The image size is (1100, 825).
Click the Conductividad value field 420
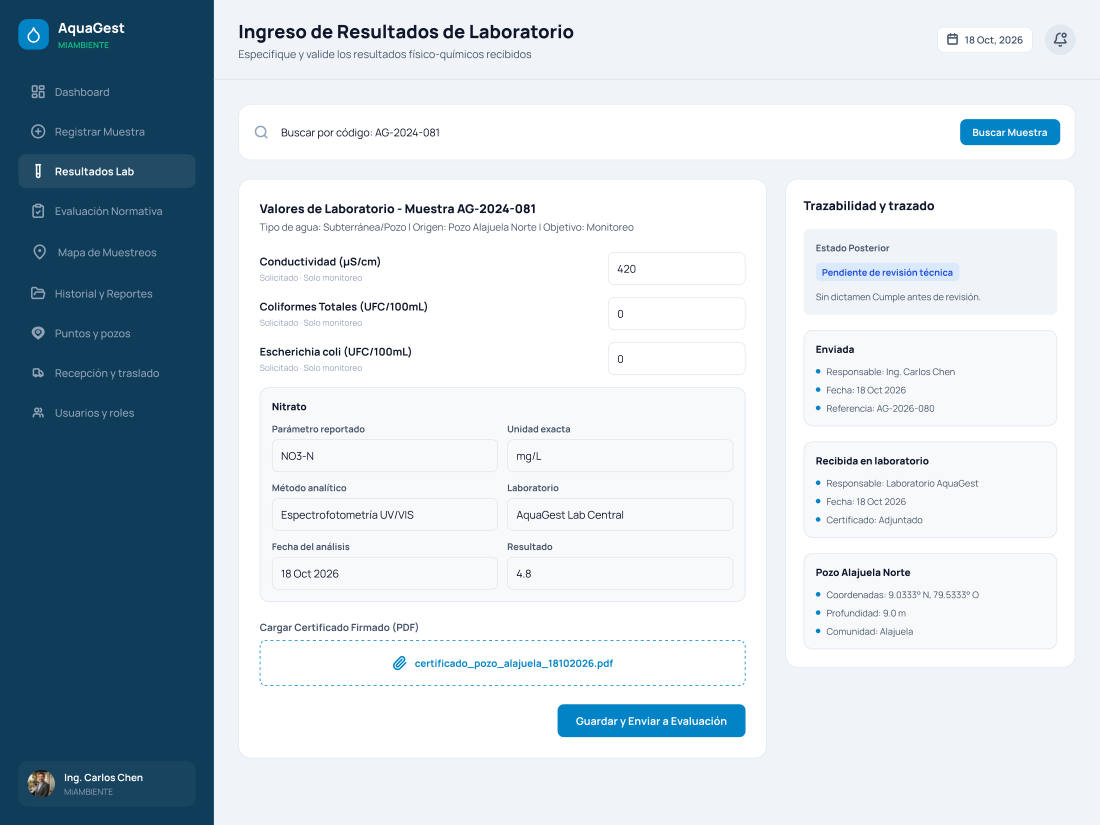point(676,269)
